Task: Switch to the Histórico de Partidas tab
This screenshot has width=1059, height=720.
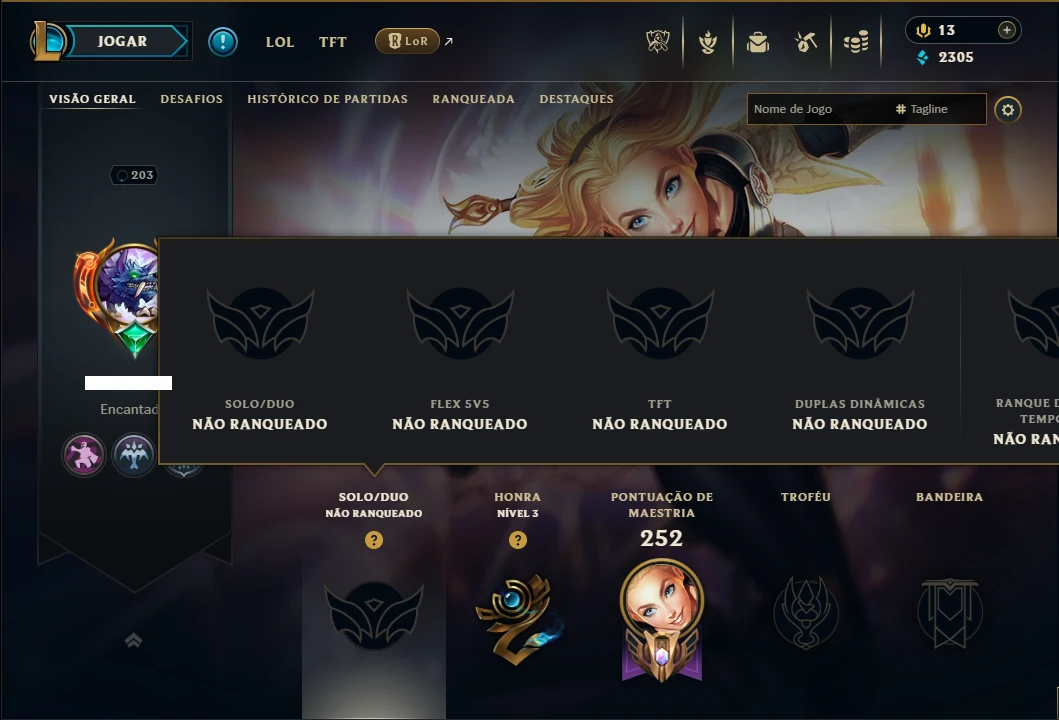Action: [x=328, y=99]
